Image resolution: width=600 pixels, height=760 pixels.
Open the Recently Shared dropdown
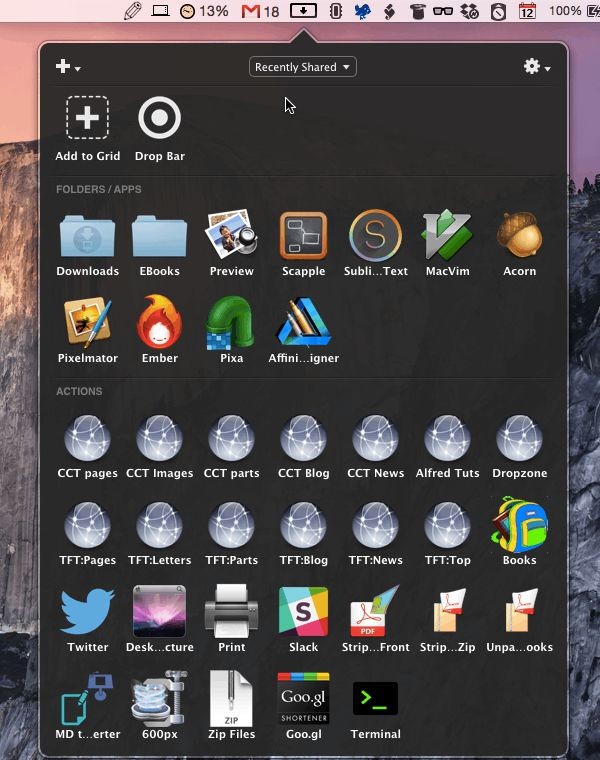point(303,67)
